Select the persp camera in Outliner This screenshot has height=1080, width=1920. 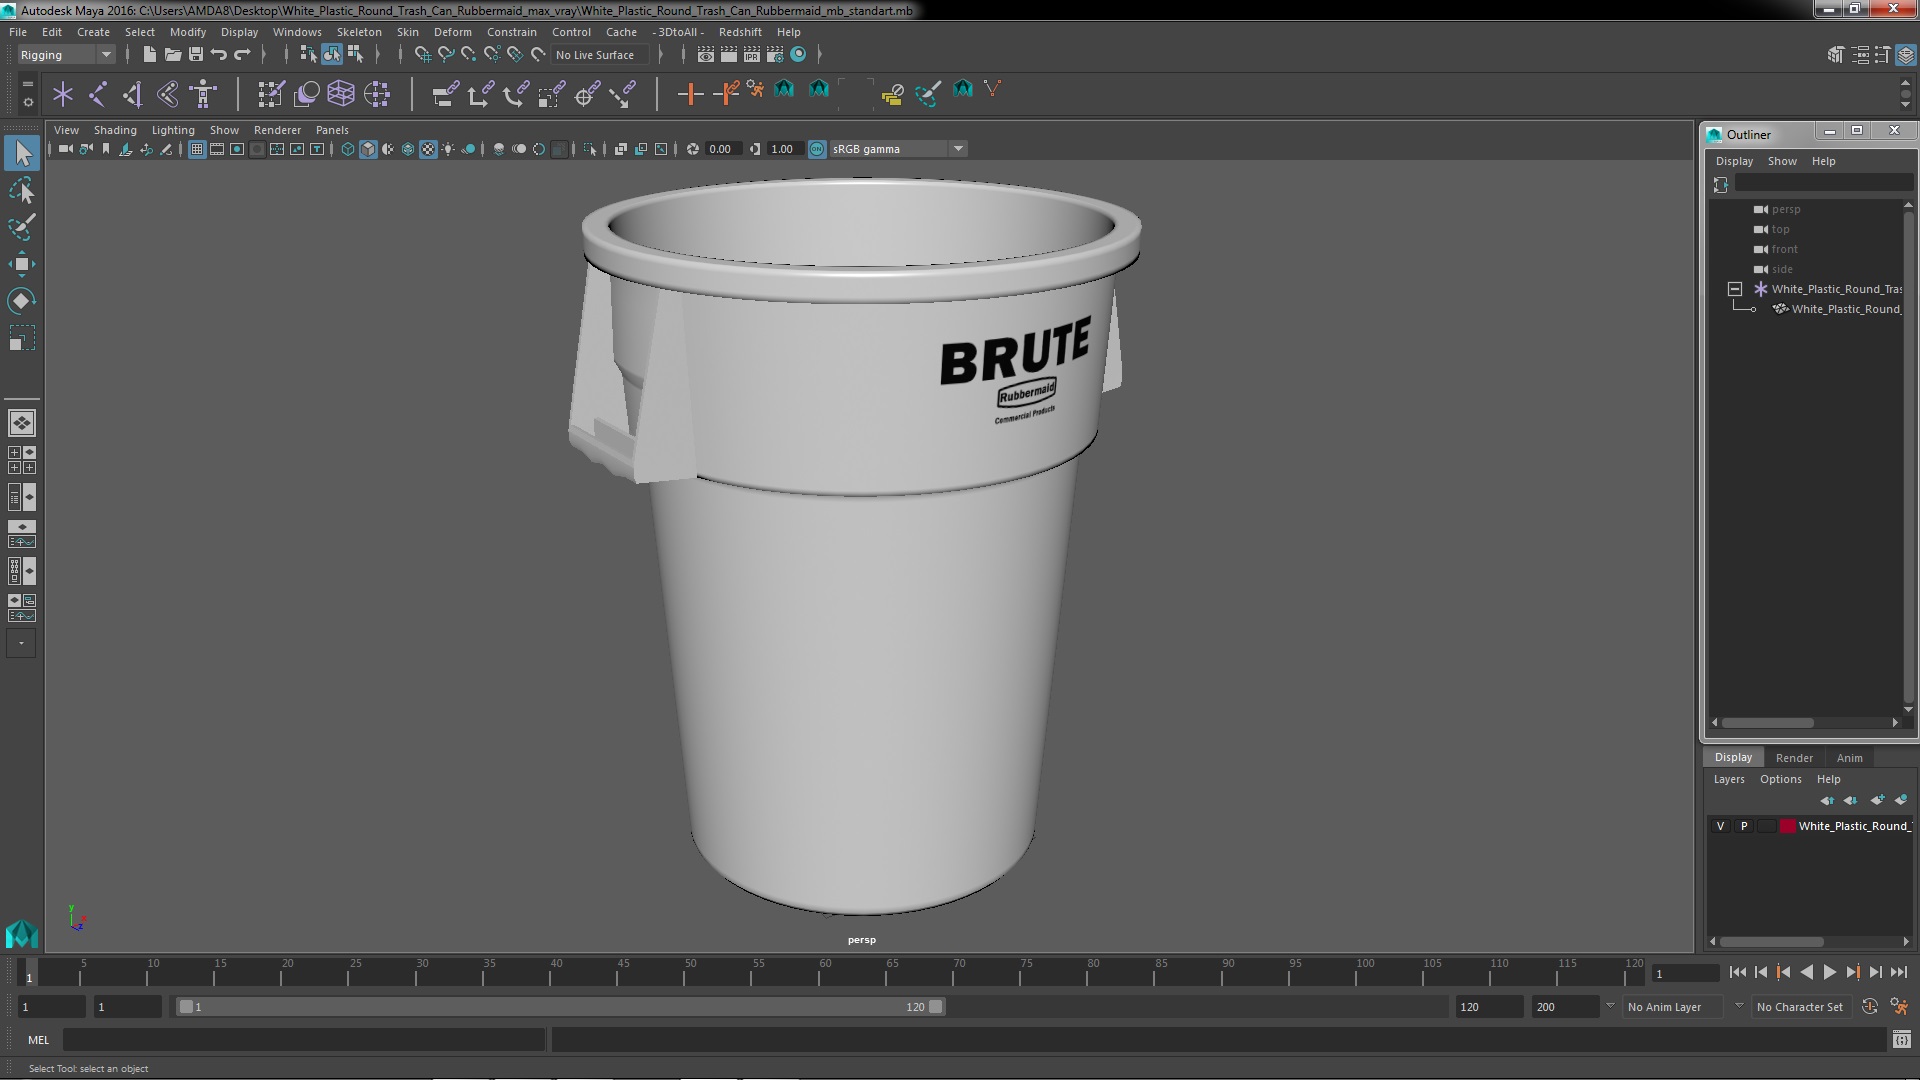coord(1786,209)
